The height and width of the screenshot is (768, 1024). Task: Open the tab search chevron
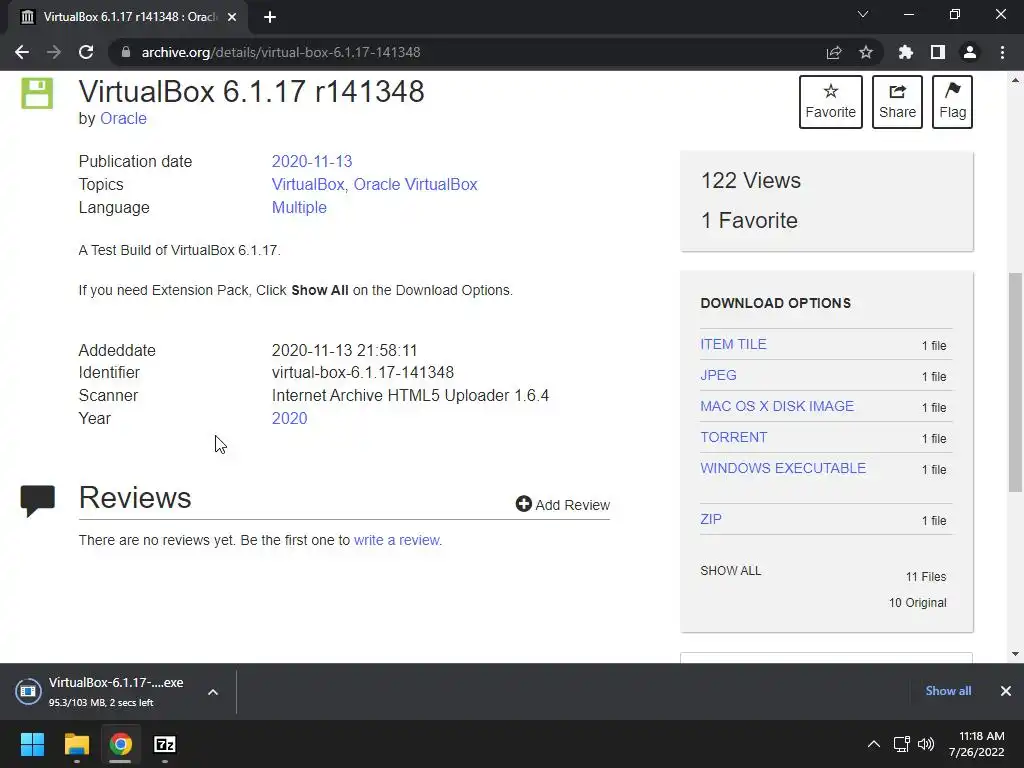[x=863, y=14]
